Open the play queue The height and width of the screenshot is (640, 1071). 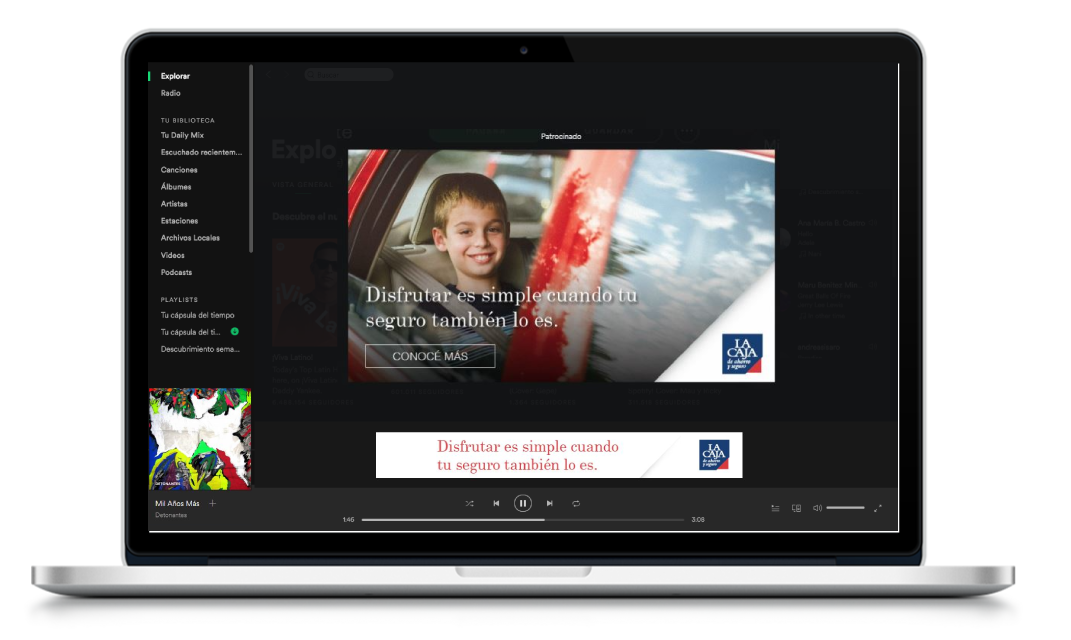tap(775, 508)
